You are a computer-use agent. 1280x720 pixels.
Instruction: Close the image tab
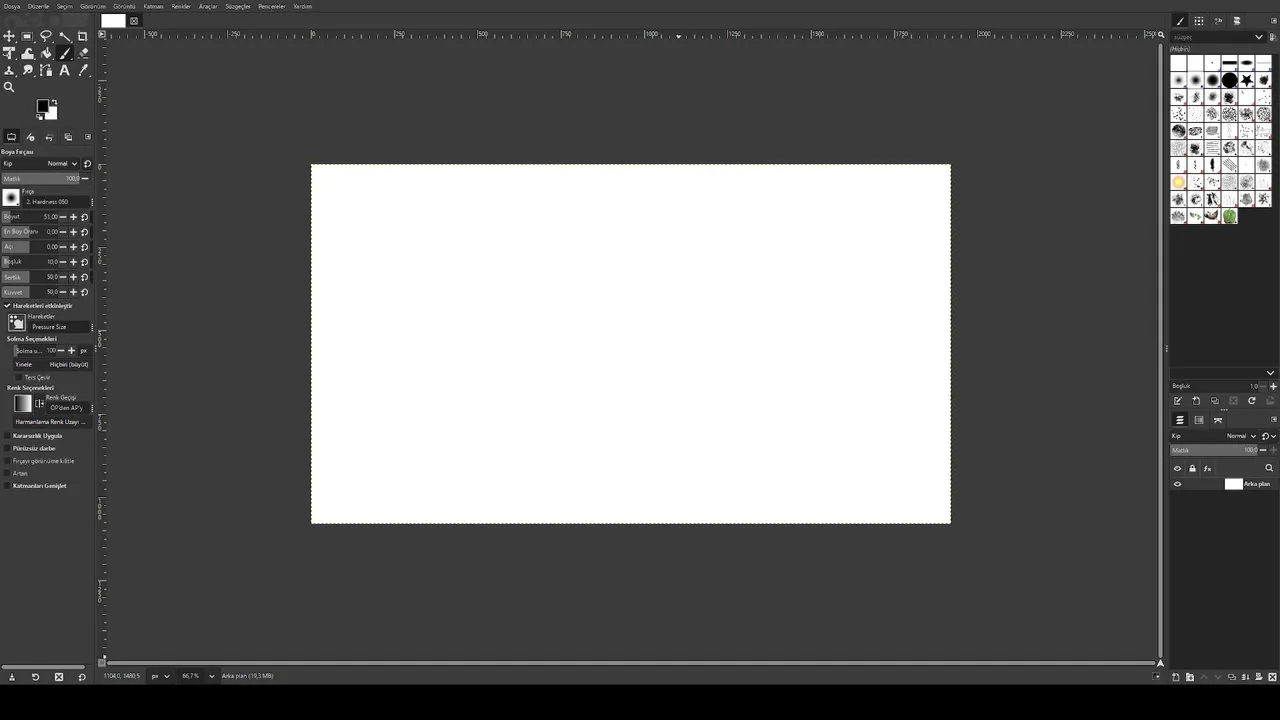coord(134,21)
